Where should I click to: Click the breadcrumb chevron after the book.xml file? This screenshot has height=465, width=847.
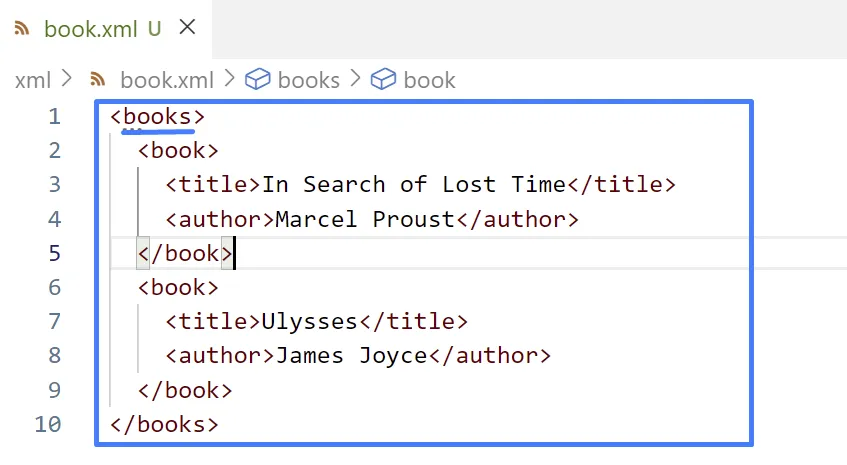tap(228, 80)
